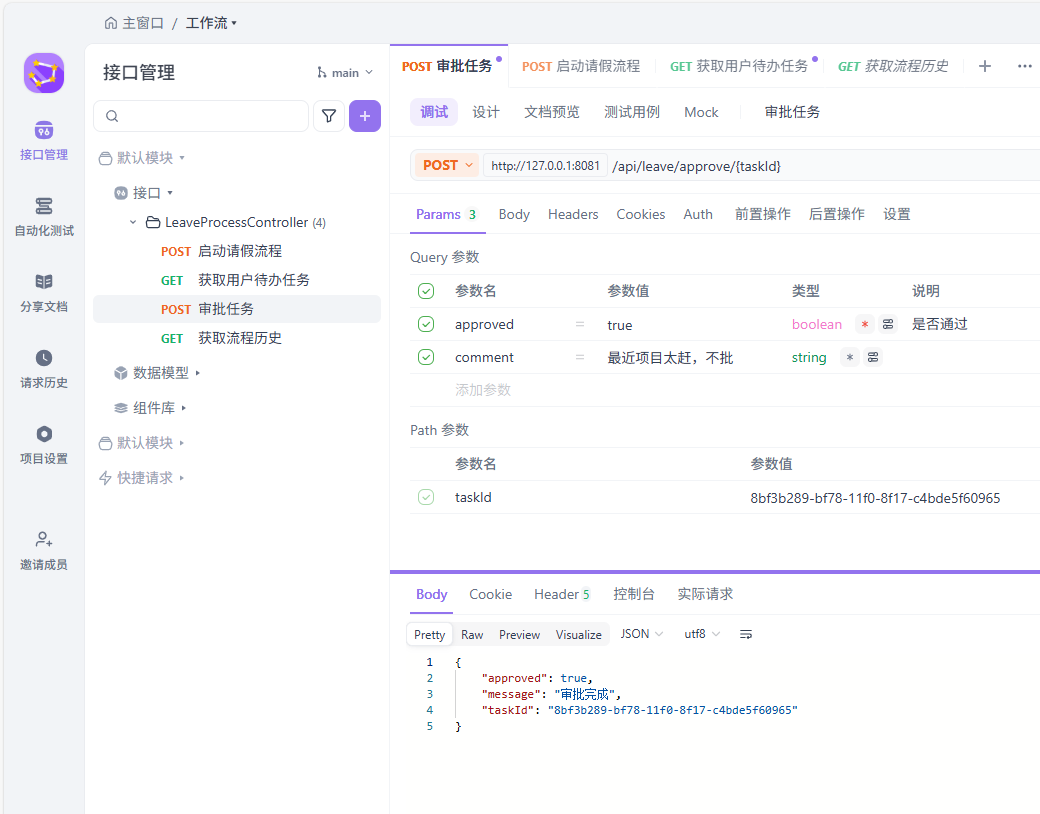The image size is (1040, 814).
Task: Click the Apifox project logo icon
Action: [43, 73]
